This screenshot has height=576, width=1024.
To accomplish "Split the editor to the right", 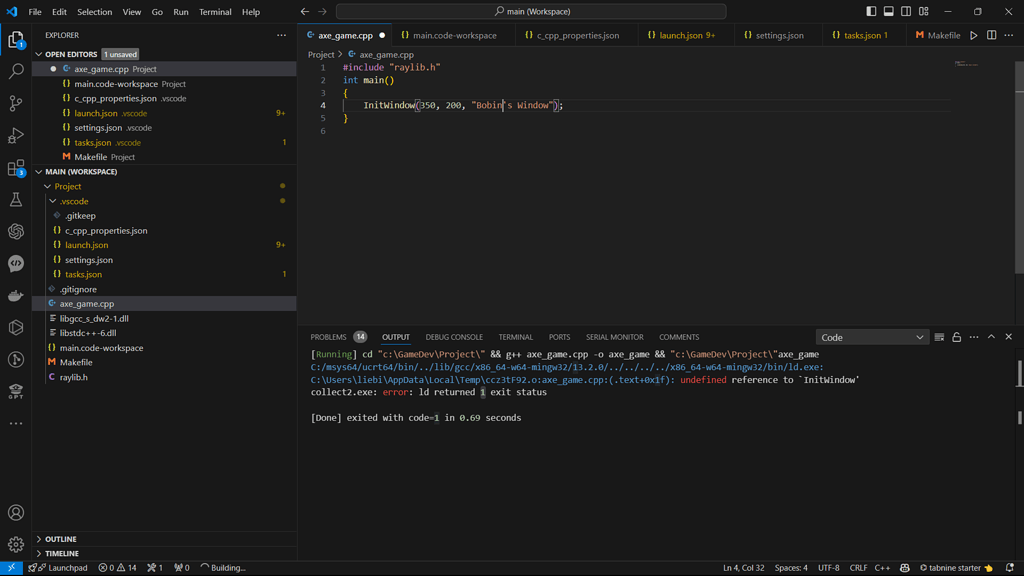I will click(x=991, y=35).
